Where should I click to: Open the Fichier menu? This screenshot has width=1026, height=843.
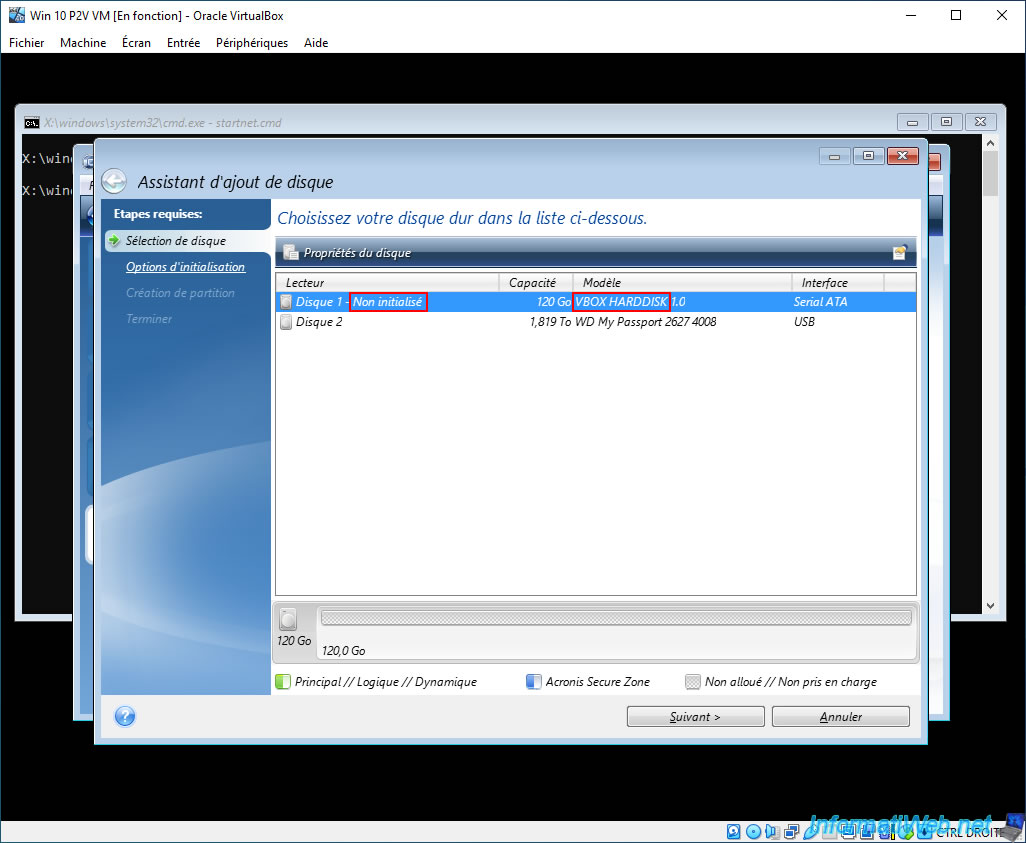27,43
